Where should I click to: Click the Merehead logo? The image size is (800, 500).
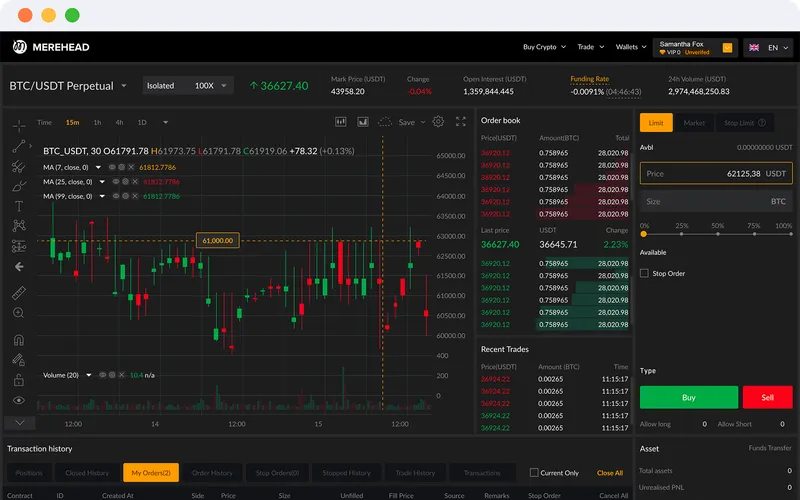51,47
